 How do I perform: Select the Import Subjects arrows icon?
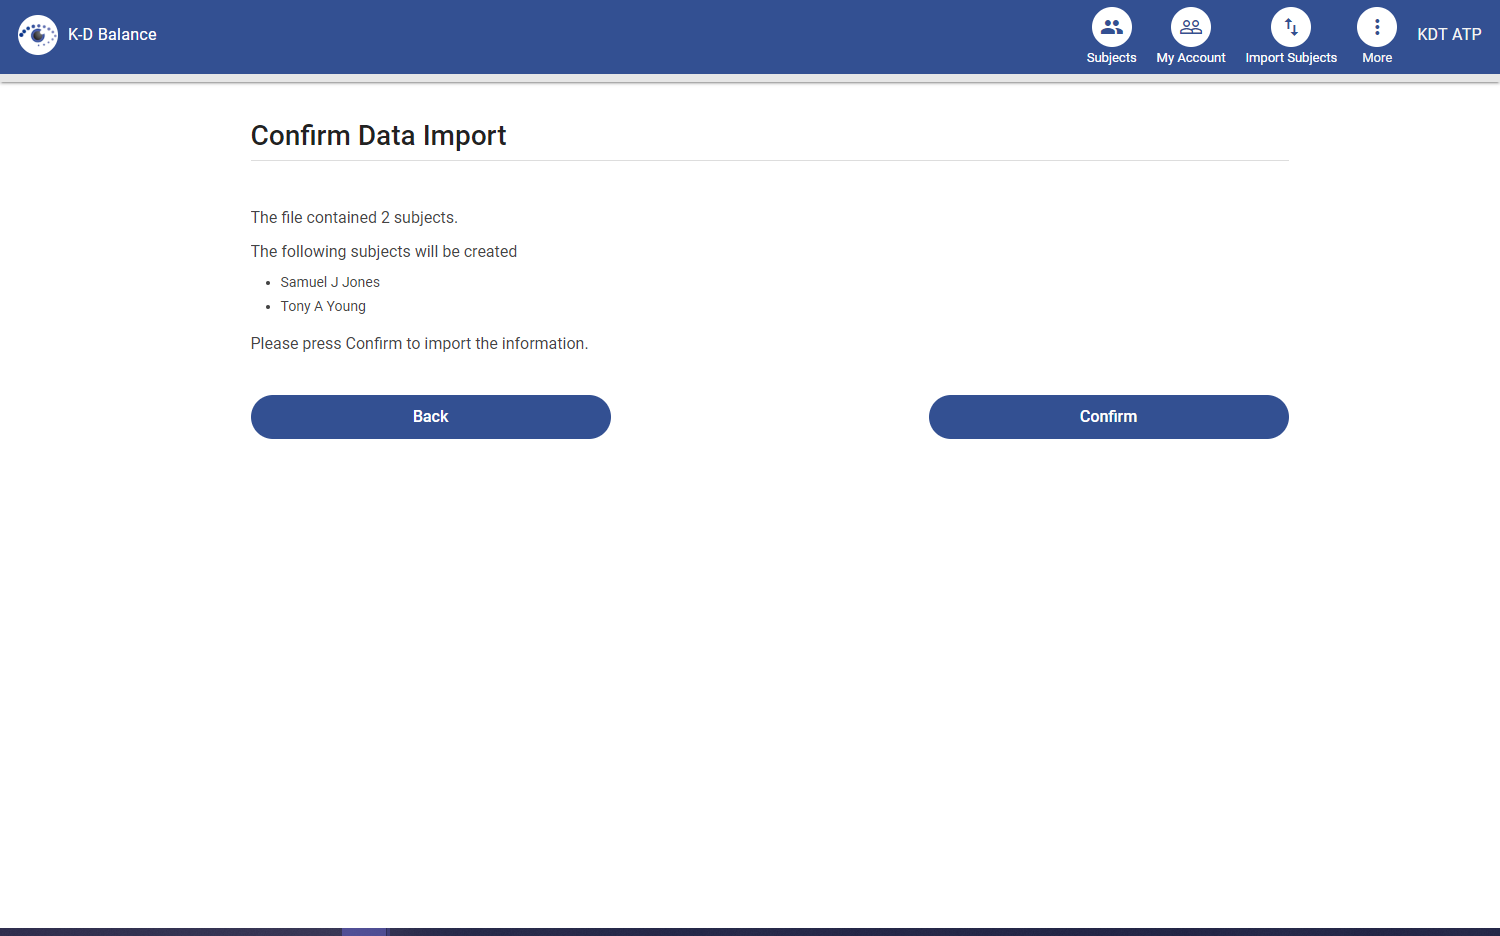1290,27
